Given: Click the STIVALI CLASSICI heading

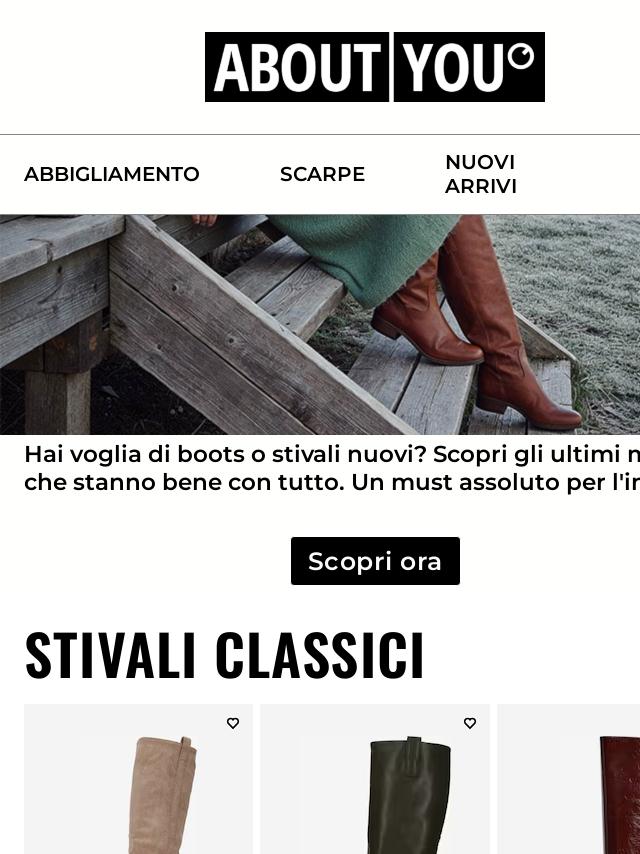Looking at the screenshot, I should pos(224,656).
